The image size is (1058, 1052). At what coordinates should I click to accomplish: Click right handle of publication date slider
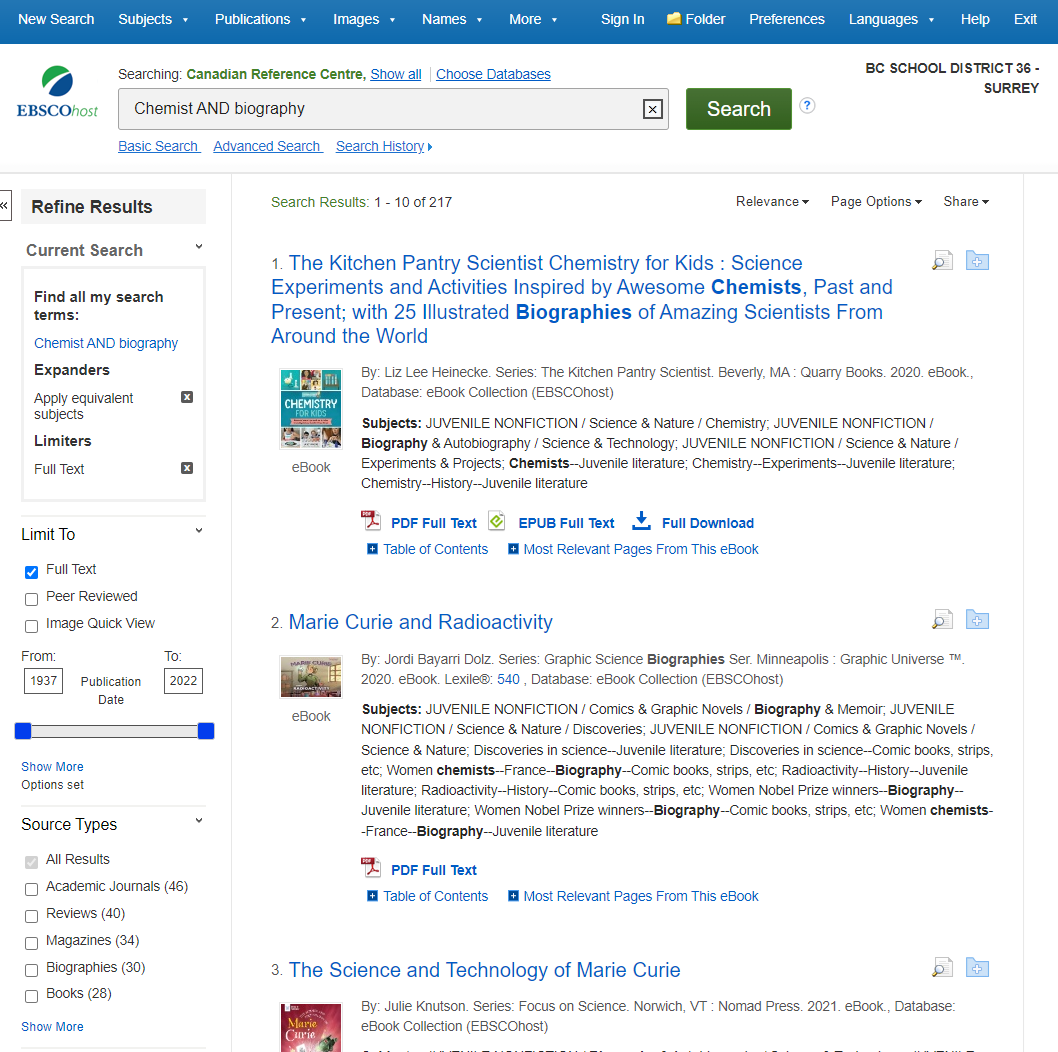[x=206, y=731]
